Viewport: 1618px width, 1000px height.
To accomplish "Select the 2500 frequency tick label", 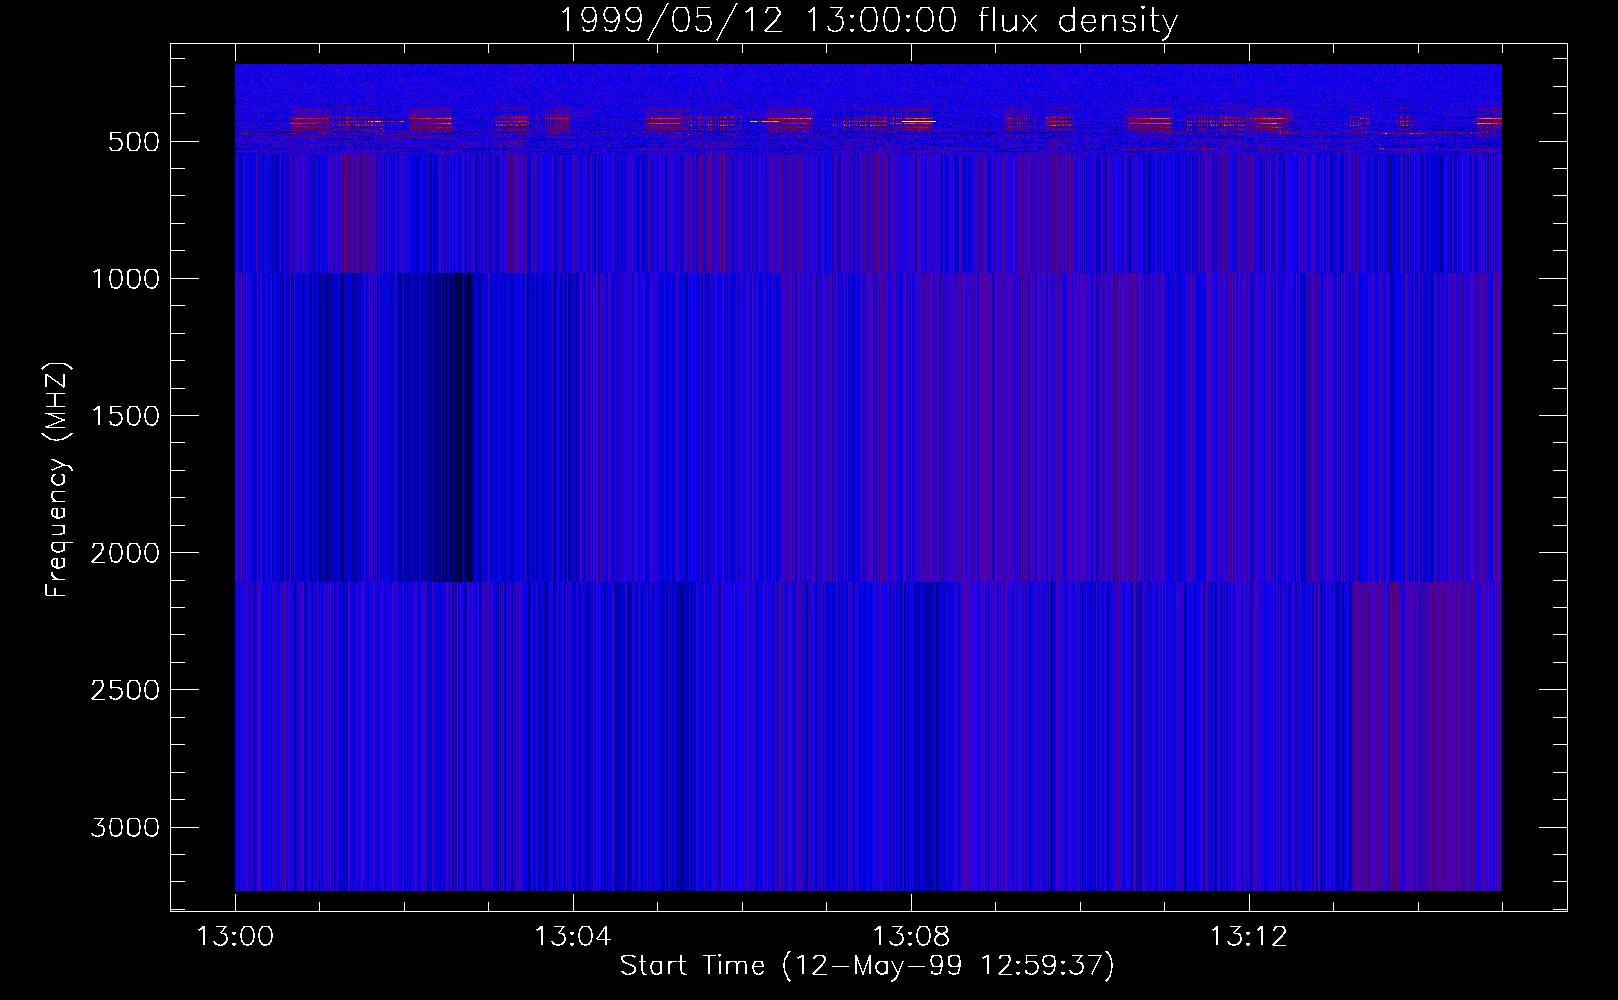I will pyautogui.click(x=125, y=690).
